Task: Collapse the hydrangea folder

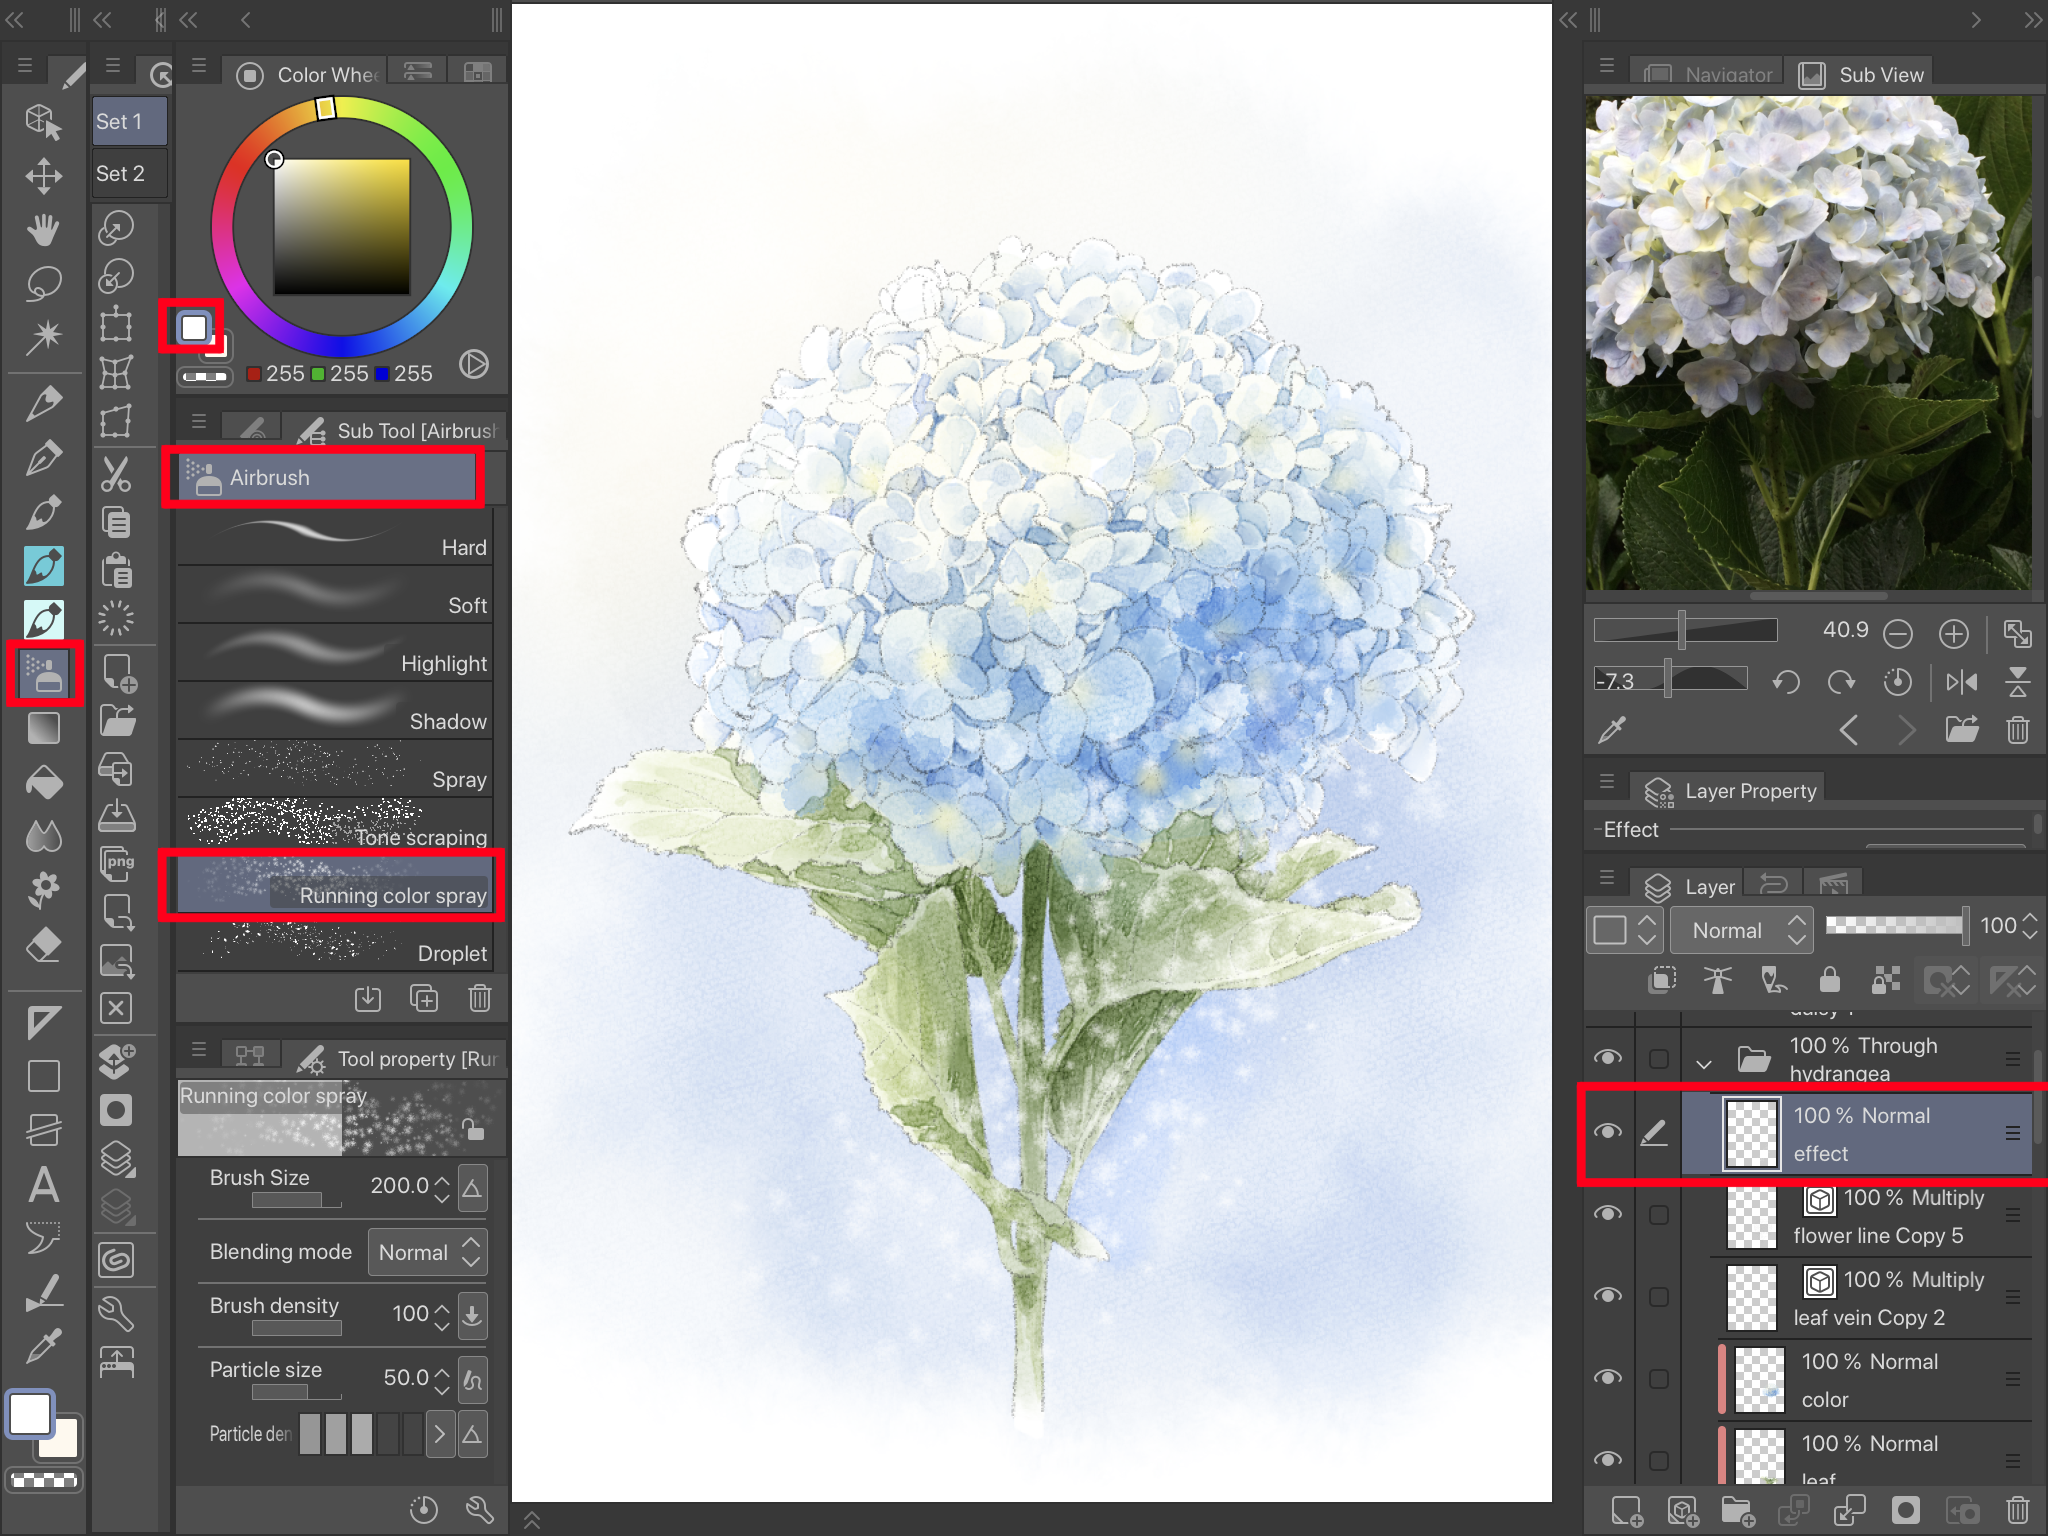Action: pos(1704,1062)
